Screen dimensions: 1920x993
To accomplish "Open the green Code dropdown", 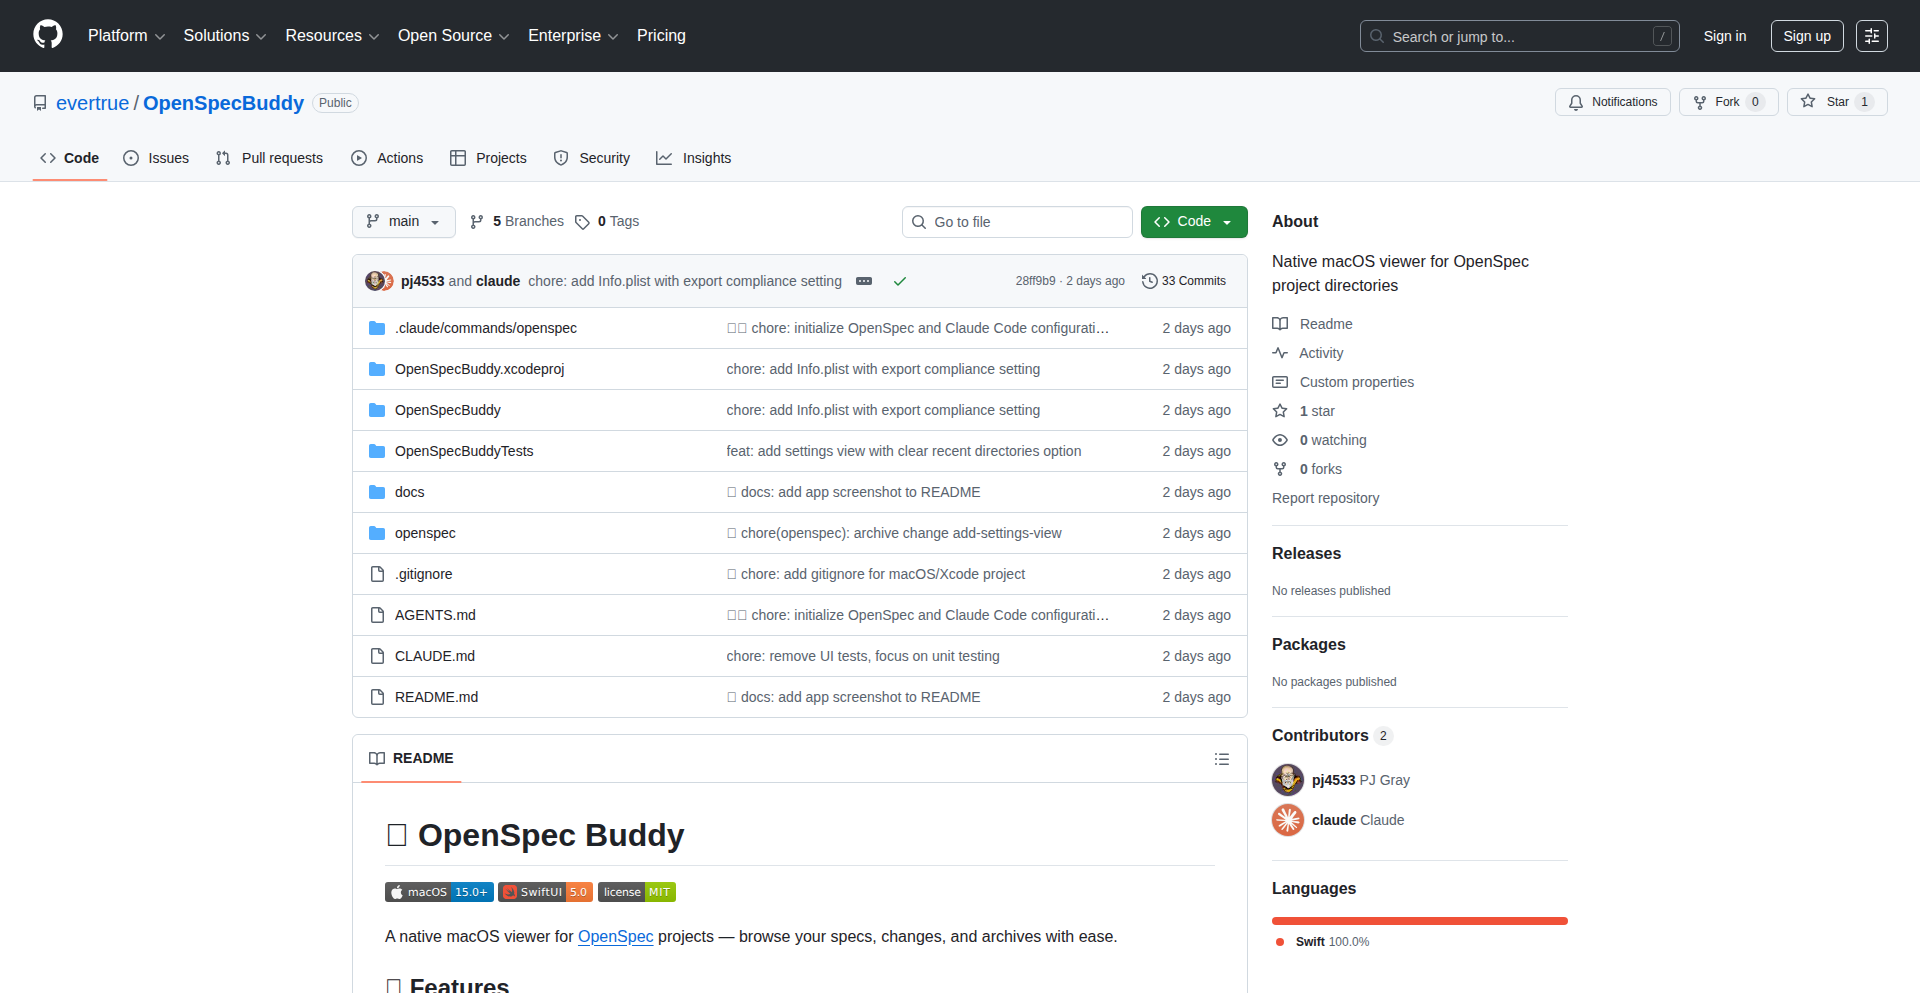I will 1193,221.
